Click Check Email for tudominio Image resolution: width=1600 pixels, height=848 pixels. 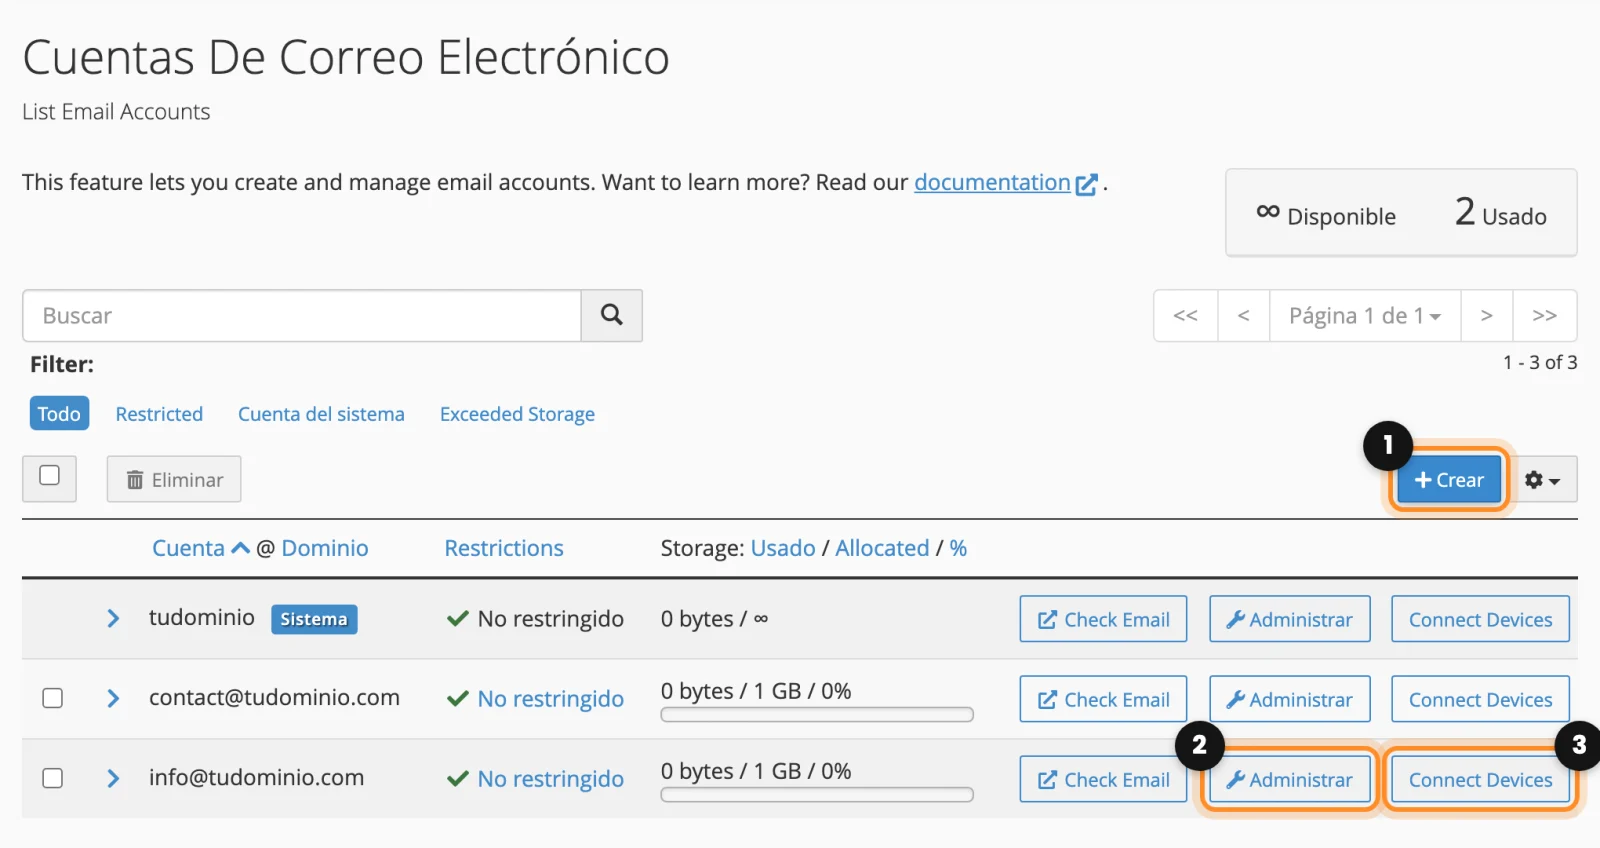[x=1103, y=619]
